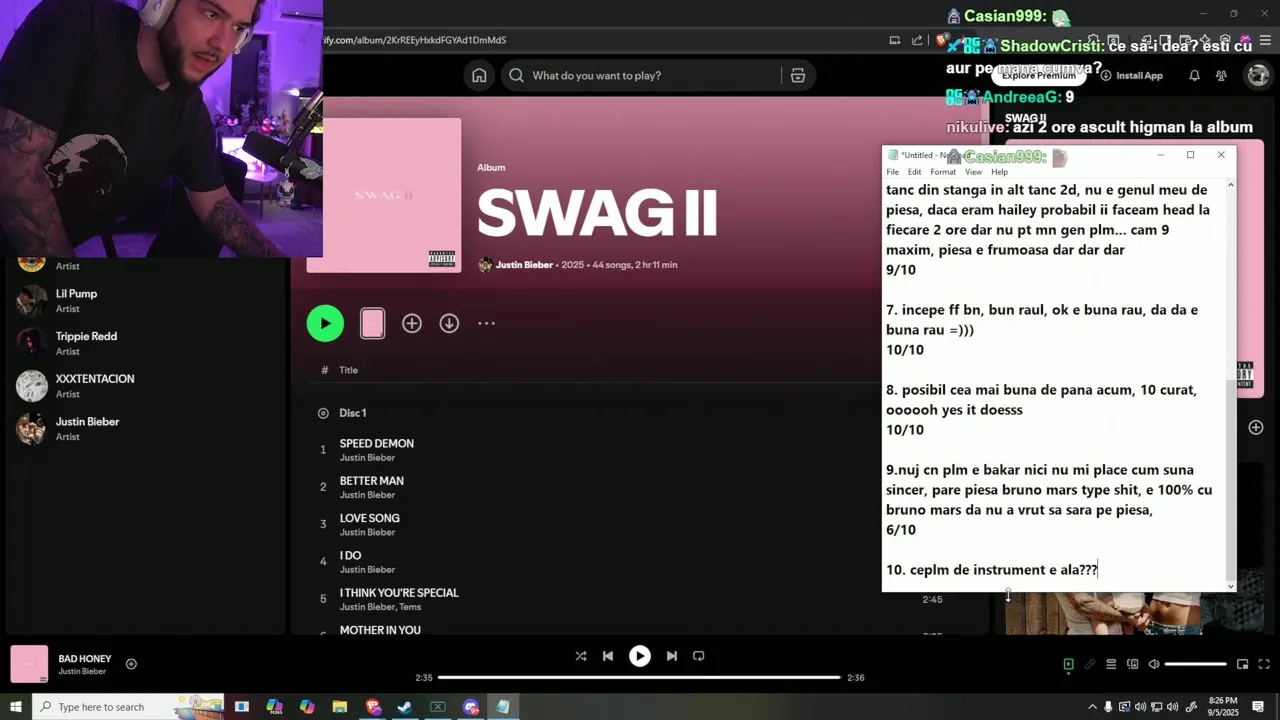Click the Windows taskbar search box
This screenshot has height=720, width=1280.
coord(128,707)
